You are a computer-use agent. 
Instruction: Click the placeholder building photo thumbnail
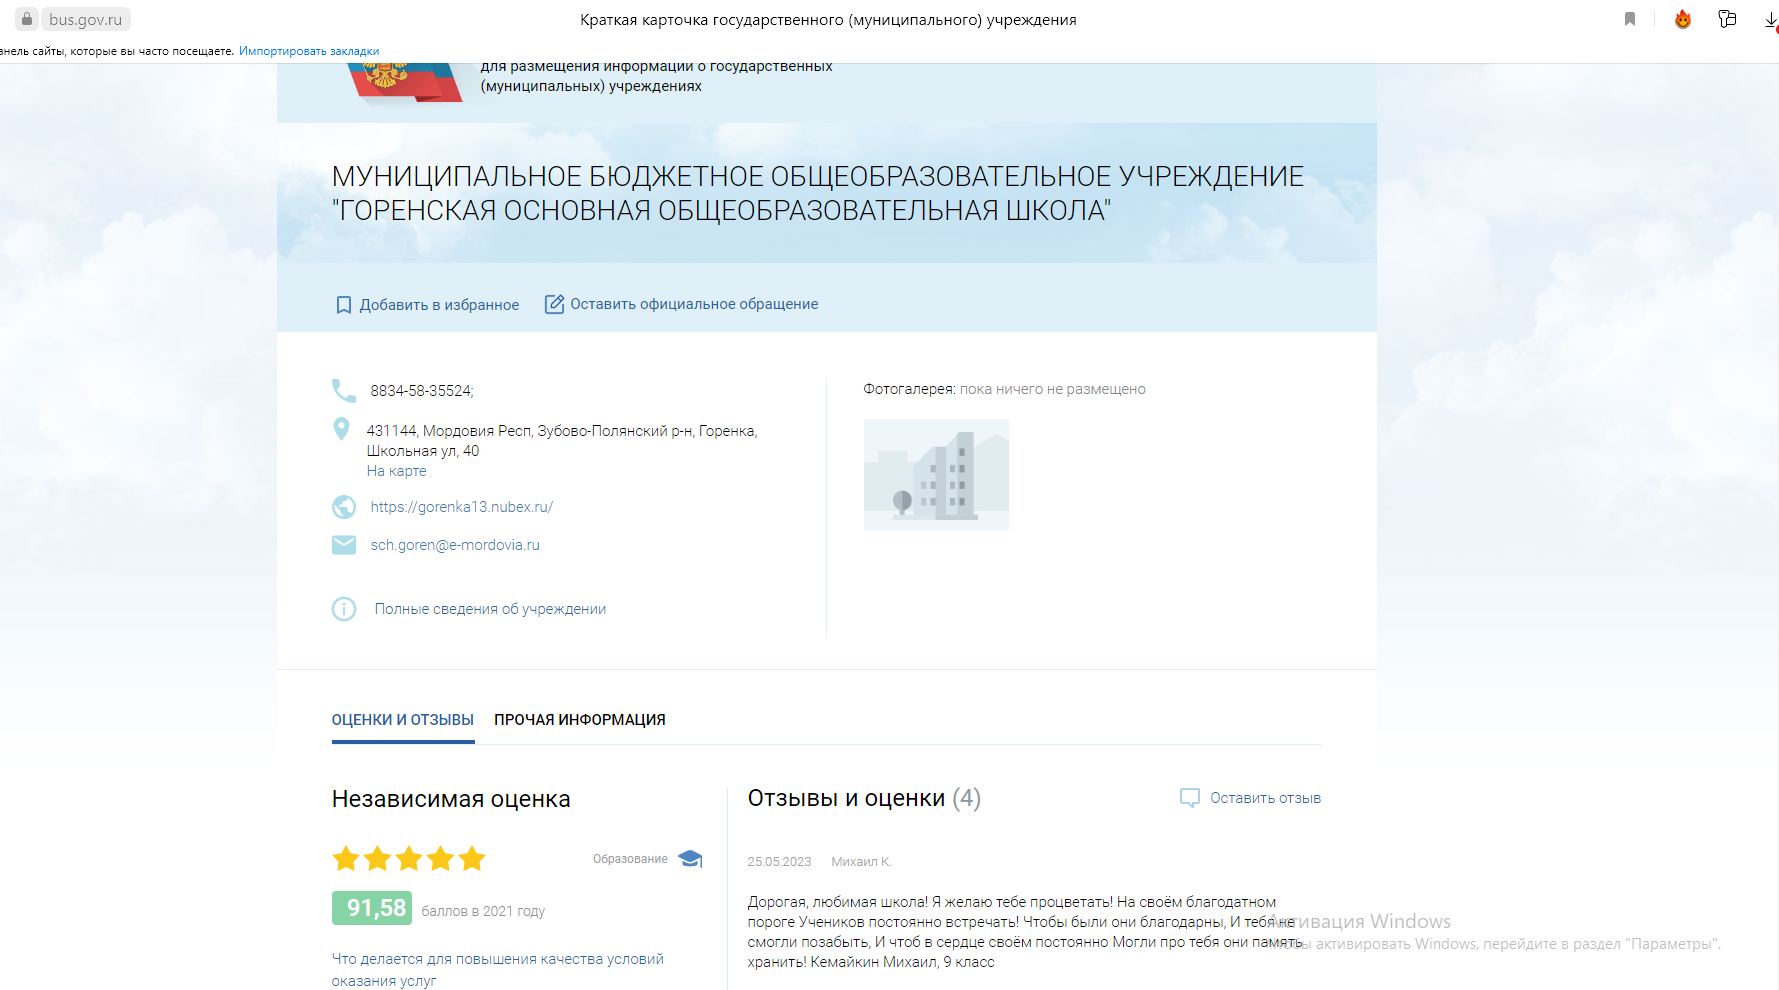tap(936, 475)
